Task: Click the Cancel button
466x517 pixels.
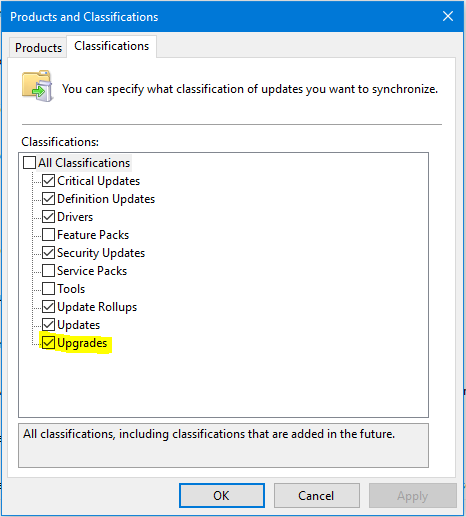Action: (x=316, y=495)
